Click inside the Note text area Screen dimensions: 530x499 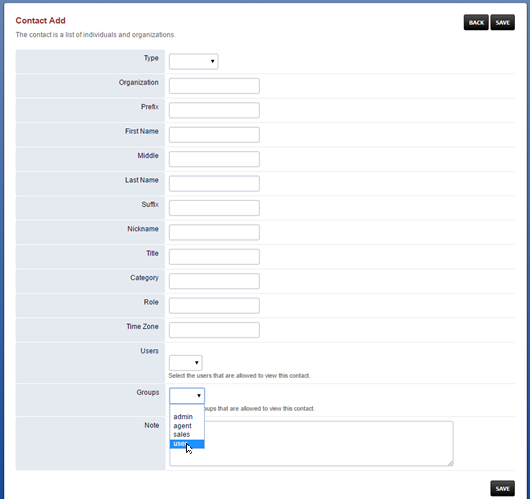click(328, 443)
